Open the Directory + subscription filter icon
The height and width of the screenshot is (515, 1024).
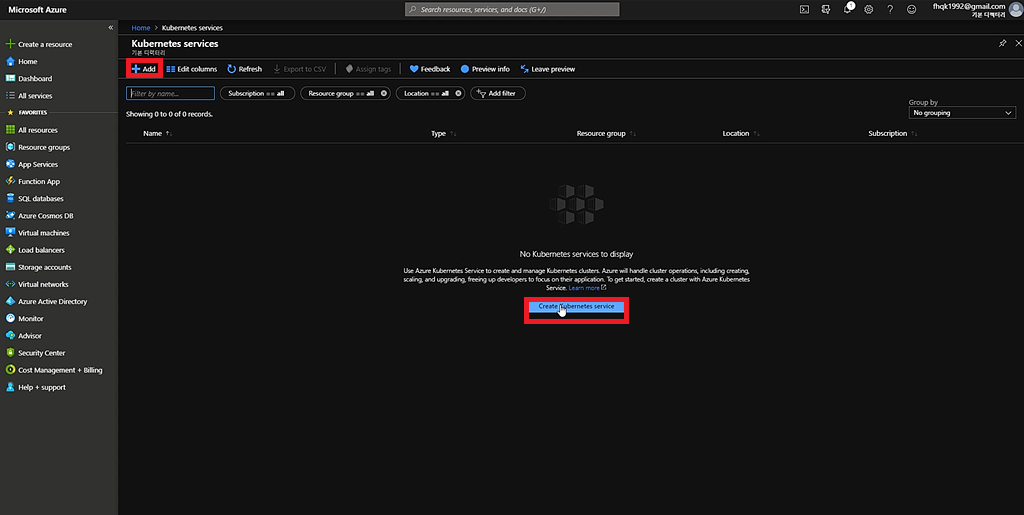click(826, 9)
